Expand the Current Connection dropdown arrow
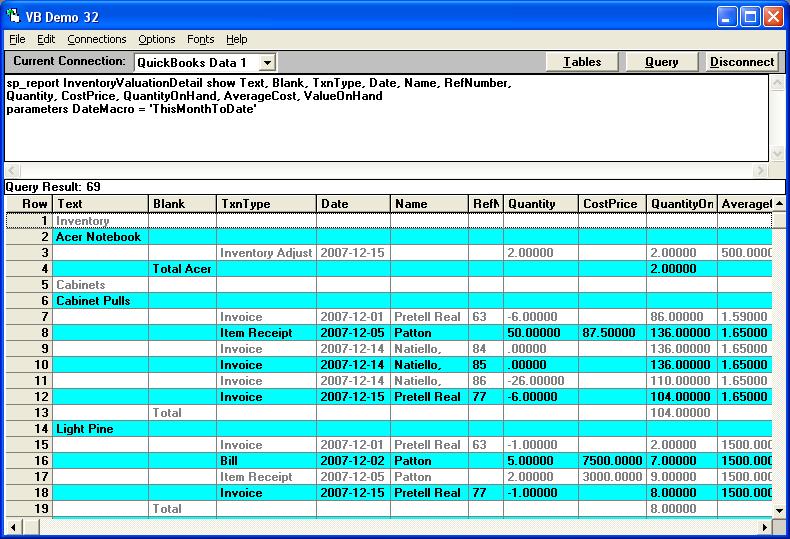790x539 pixels. click(x=267, y=62)
